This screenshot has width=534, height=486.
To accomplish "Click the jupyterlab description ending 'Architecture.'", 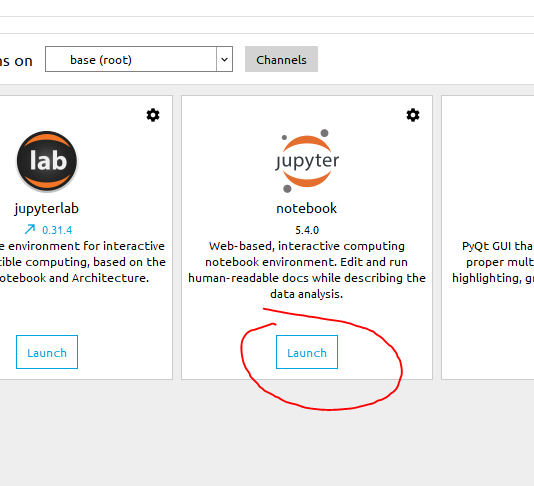I will pos(82,262).
